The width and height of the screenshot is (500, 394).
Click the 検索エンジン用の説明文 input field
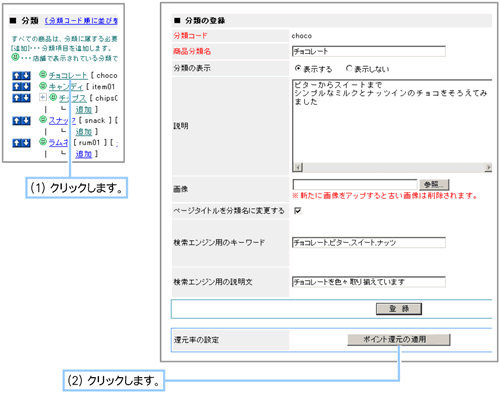pos(369,282)
